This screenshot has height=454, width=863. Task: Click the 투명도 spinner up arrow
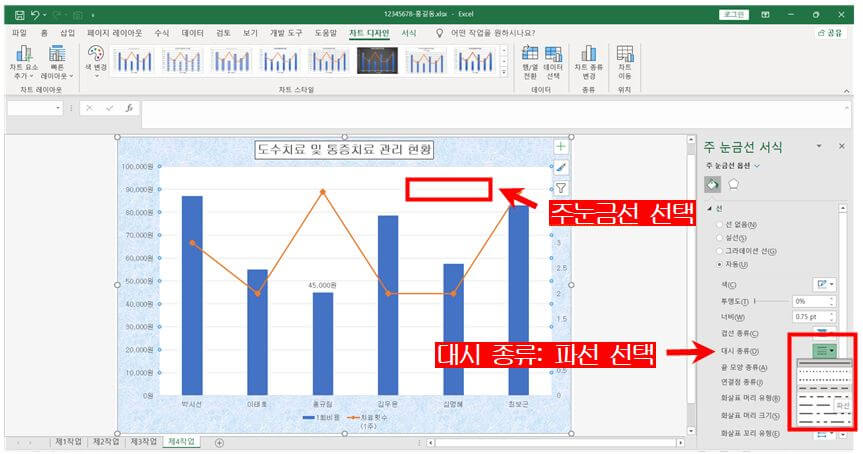(832, 298)
